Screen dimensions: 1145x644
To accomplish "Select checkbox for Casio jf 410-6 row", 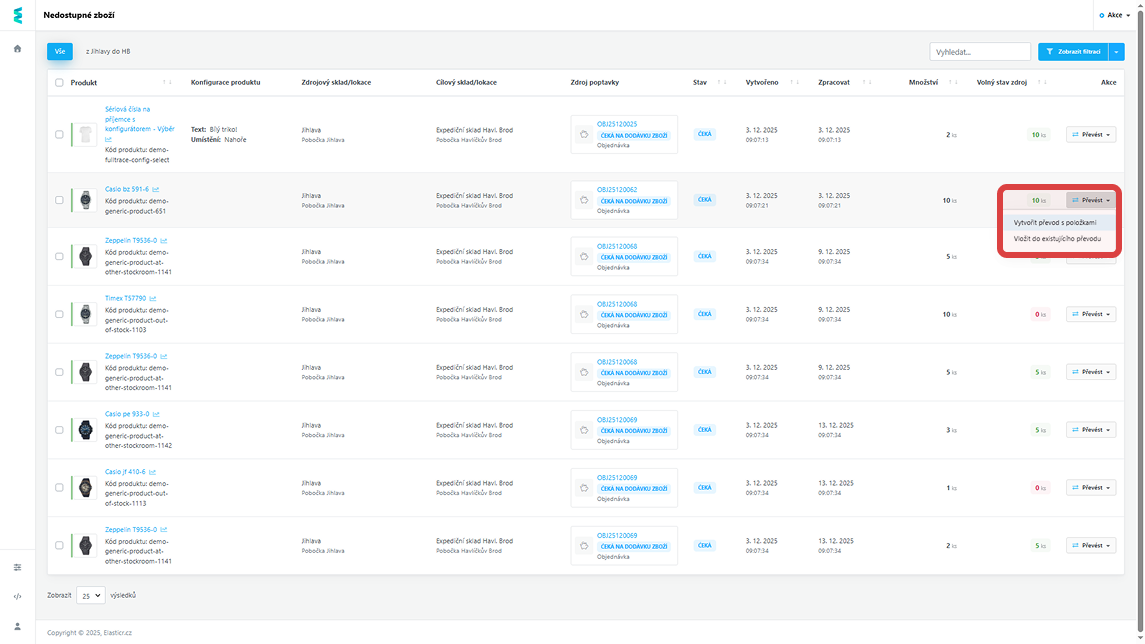I will coord(59,488).
